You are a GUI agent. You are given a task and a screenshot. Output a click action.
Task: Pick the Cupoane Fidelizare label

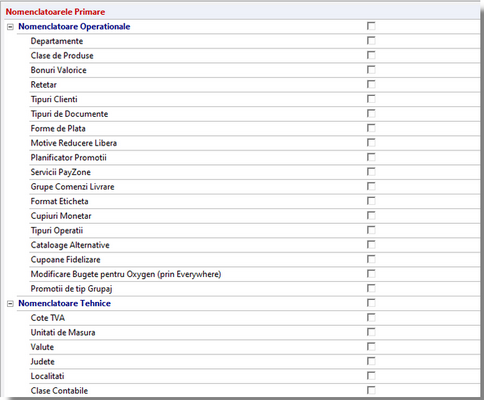(x=65, y=260)
